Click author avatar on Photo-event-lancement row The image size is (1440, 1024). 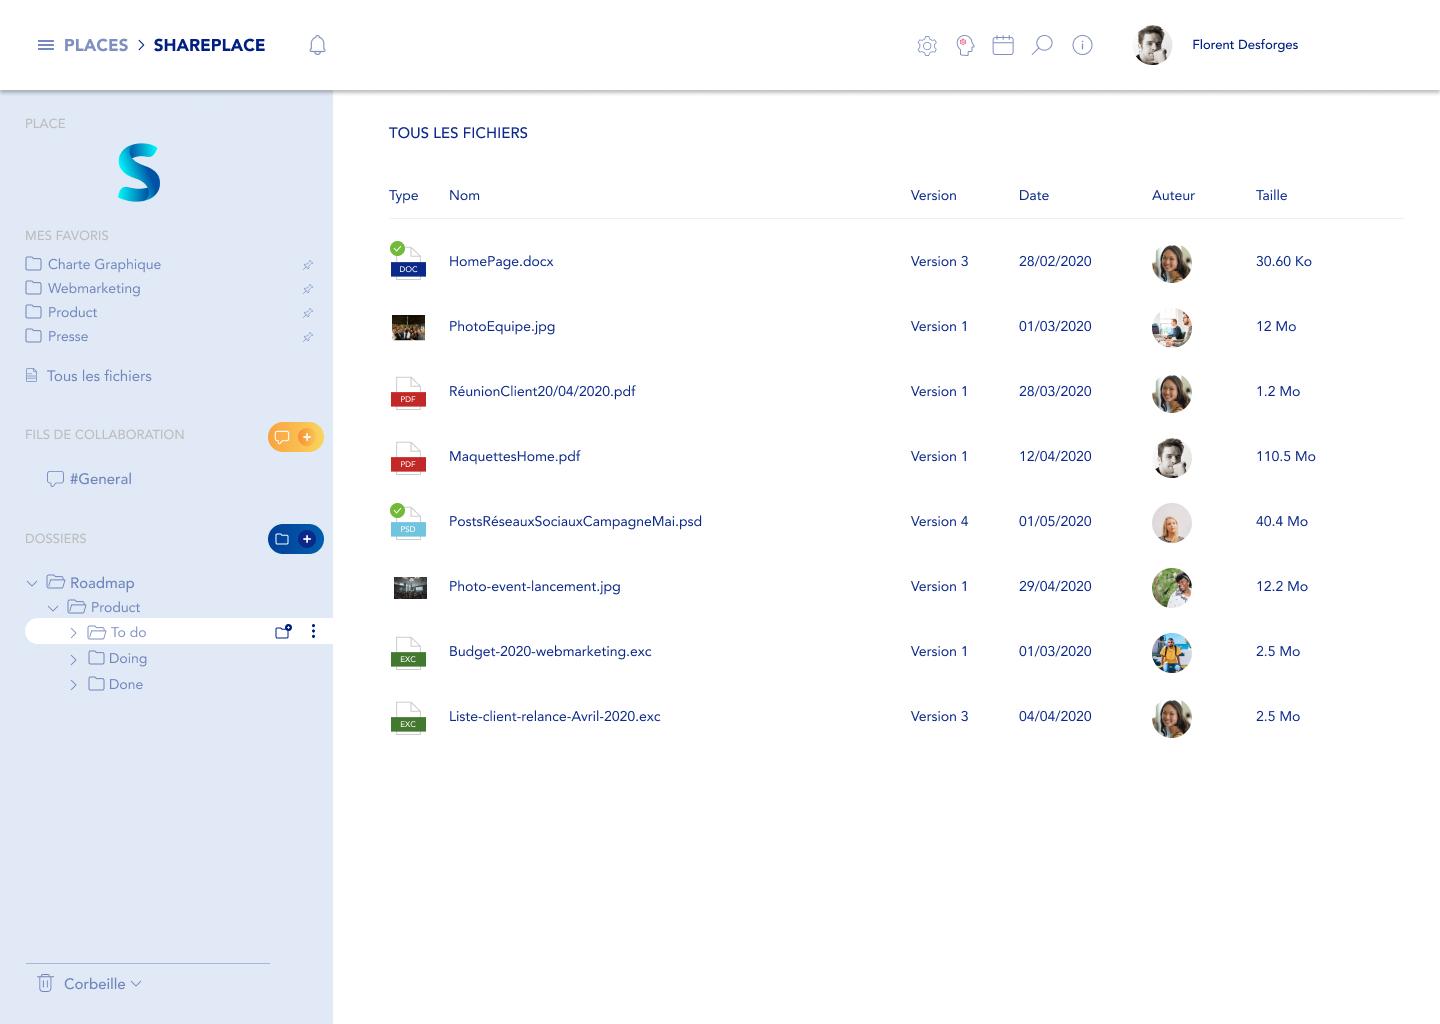click(x=1171, y=588)
